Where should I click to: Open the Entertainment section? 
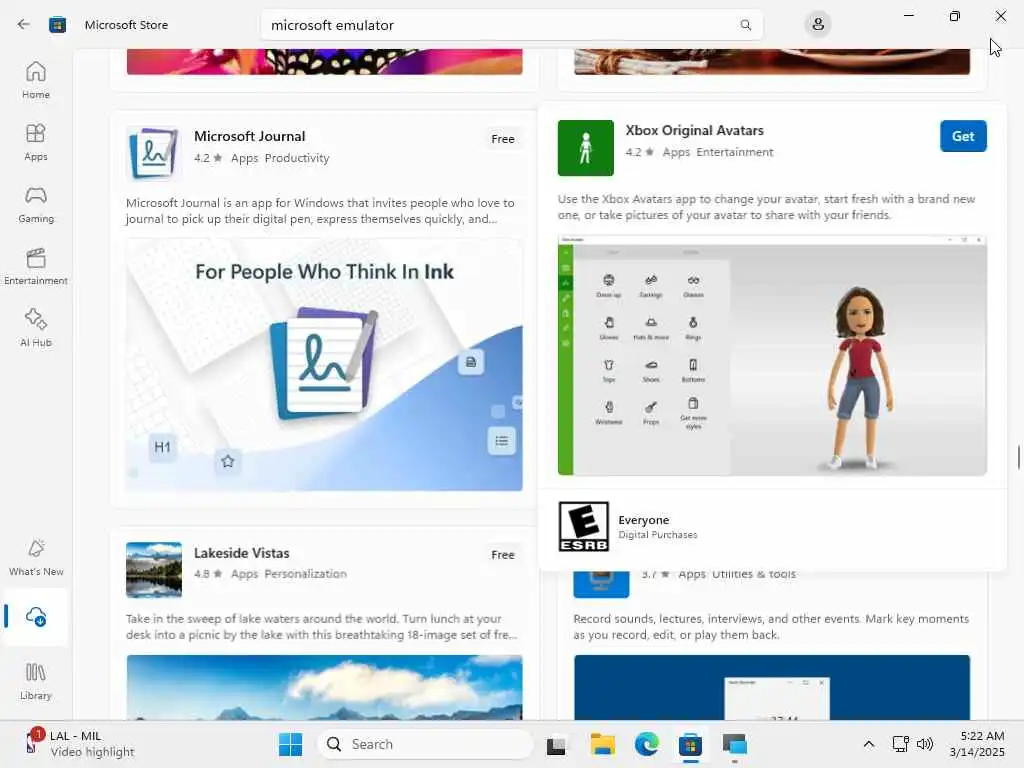36,266
